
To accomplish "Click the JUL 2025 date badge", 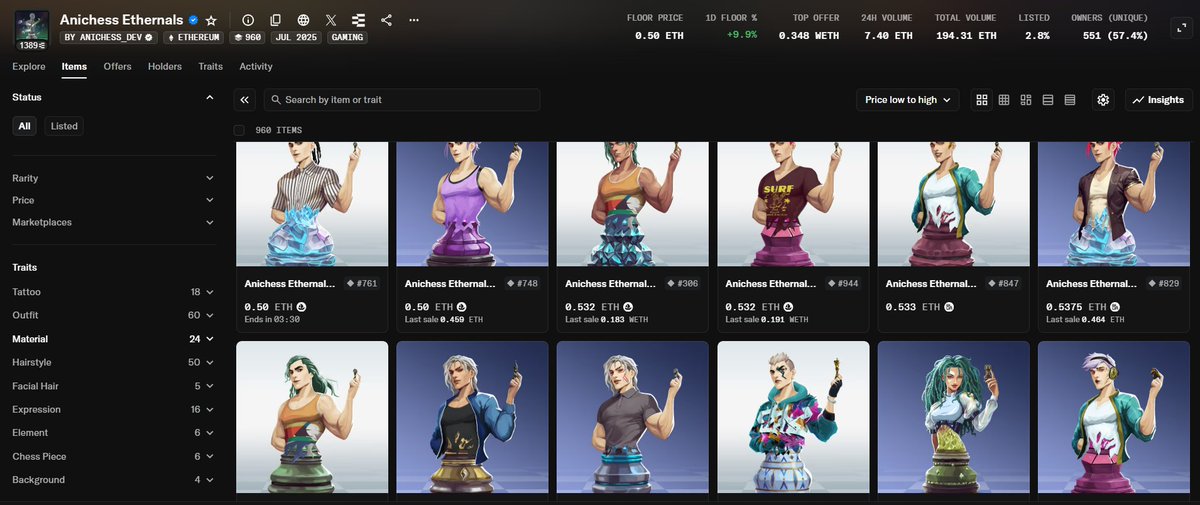I will [x=295, y=37].
